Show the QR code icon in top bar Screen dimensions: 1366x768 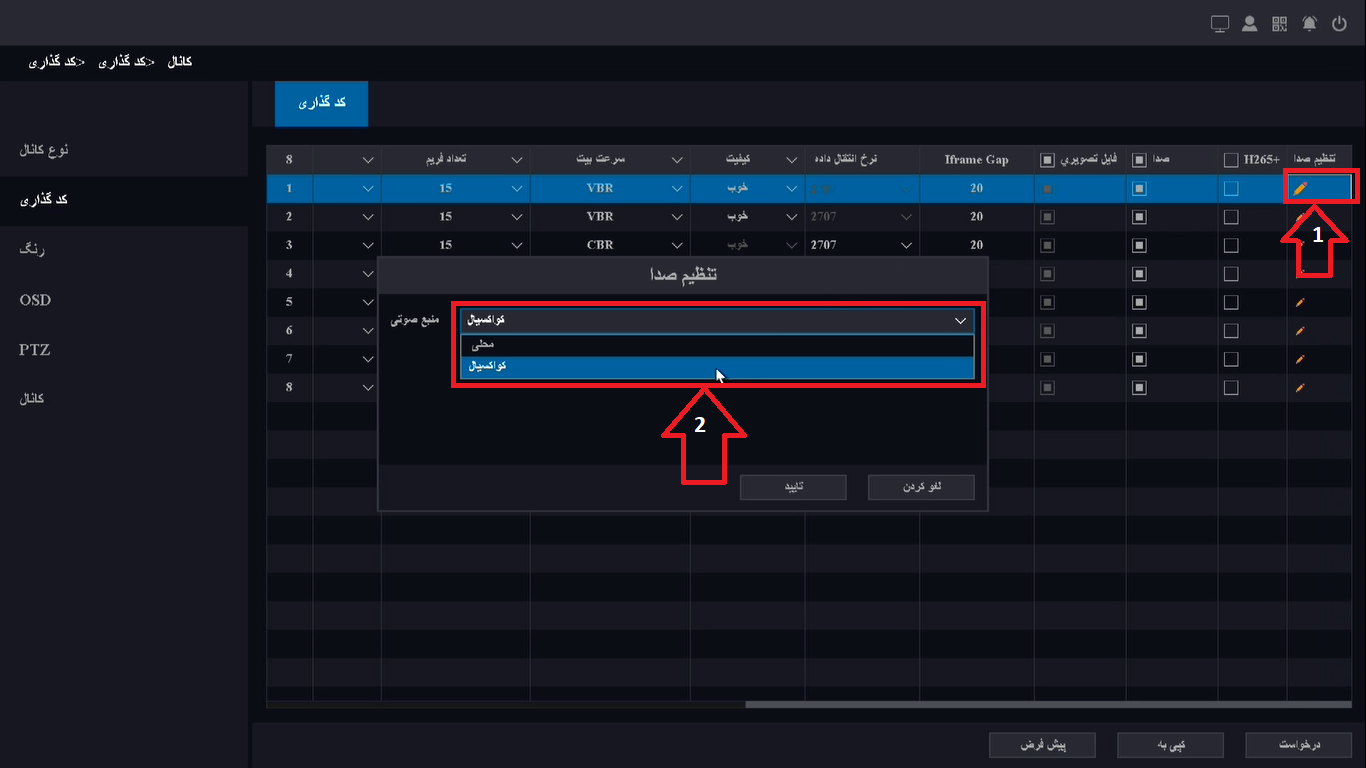(x=1279, y=24)
